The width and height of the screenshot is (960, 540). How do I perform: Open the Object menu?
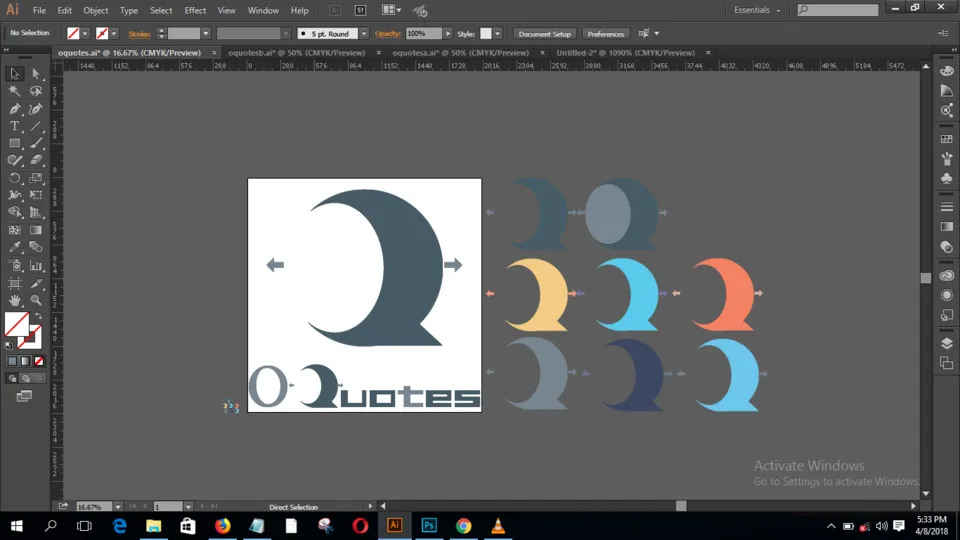point(96,10)
